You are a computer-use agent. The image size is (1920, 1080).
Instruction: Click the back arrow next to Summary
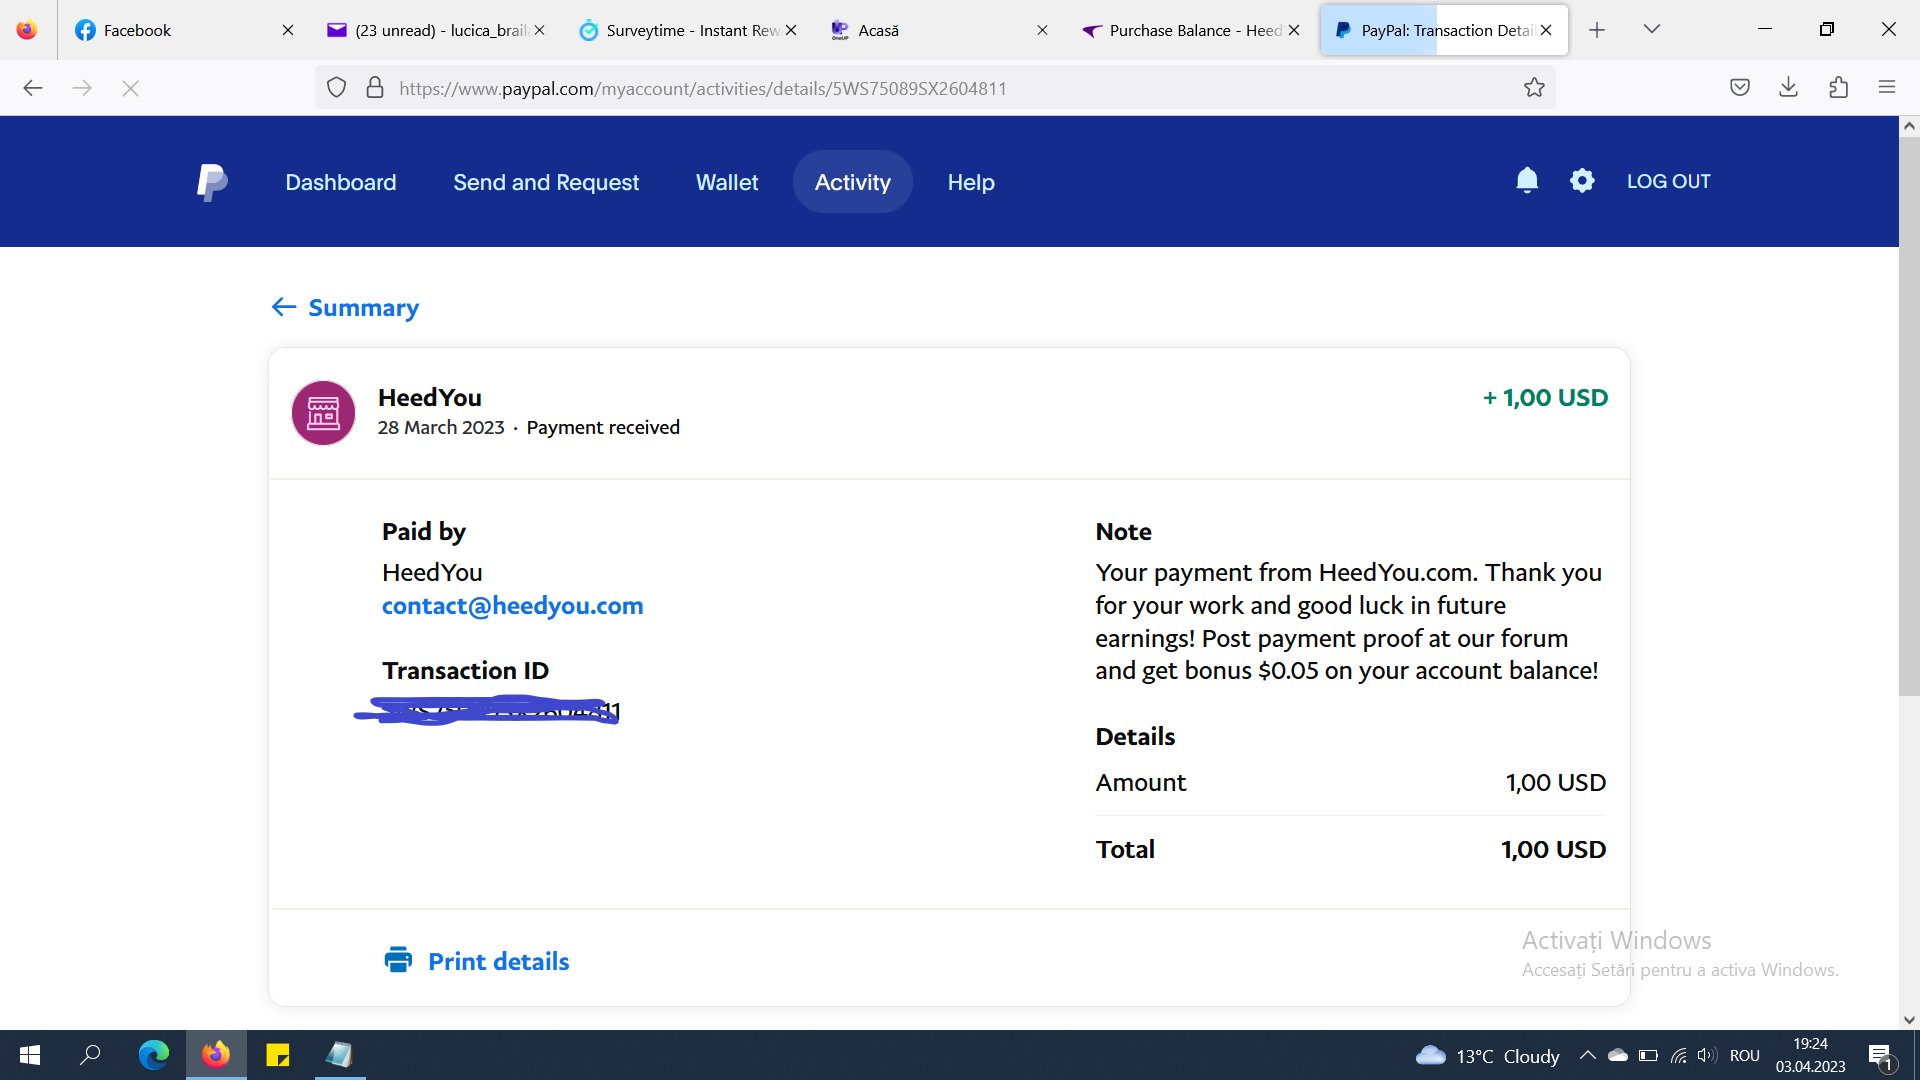(x=284, y=307)
